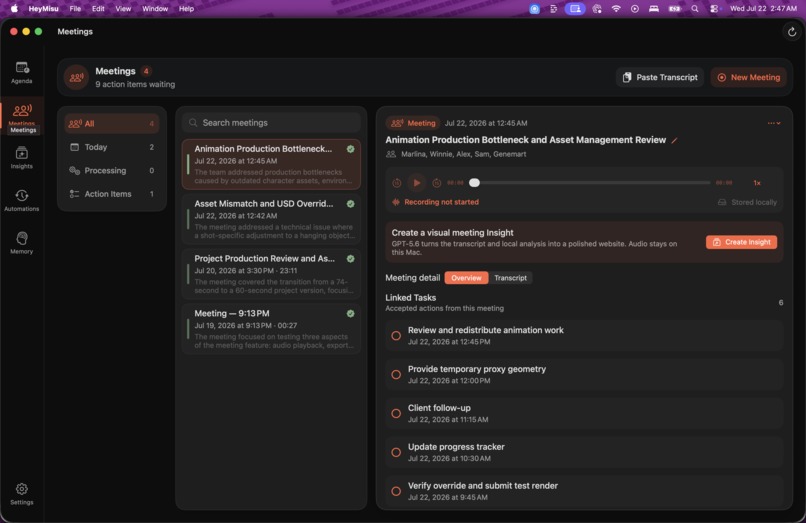Mark Provide temporary proxy geometry done

(x=396, y=375)
